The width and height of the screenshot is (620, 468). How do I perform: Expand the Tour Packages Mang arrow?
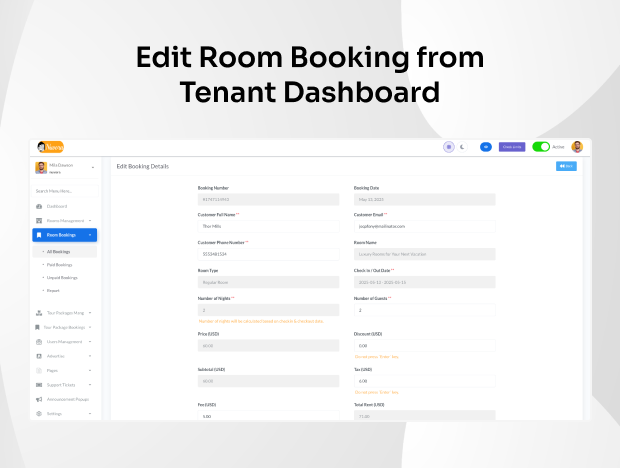(90, 313)
